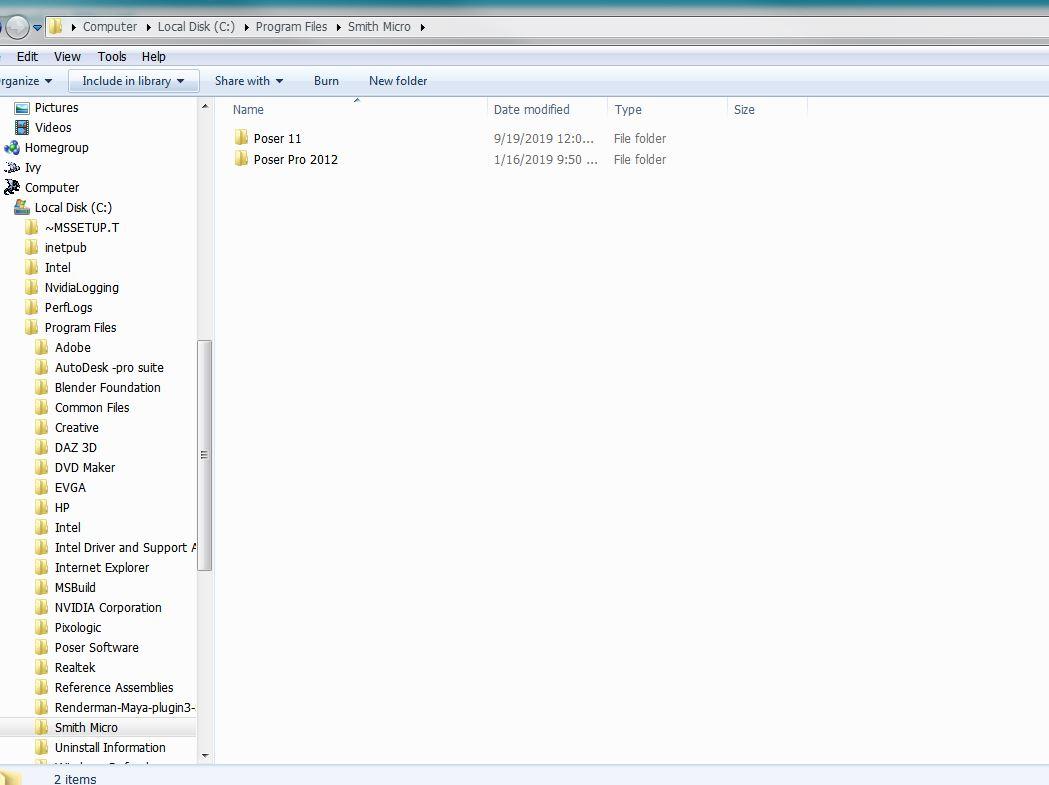Open the Edit menu
This screenshot has width=1049, height=785.
click(27, 56)
